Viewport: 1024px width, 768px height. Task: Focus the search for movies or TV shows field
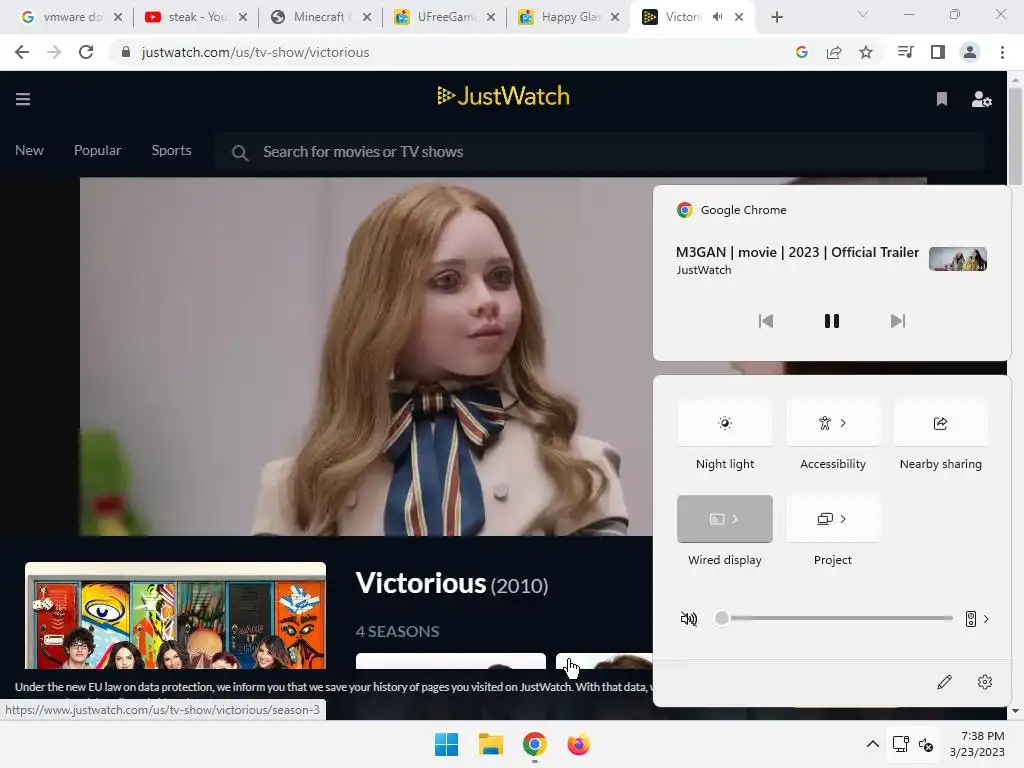click(x=599, y=152)
